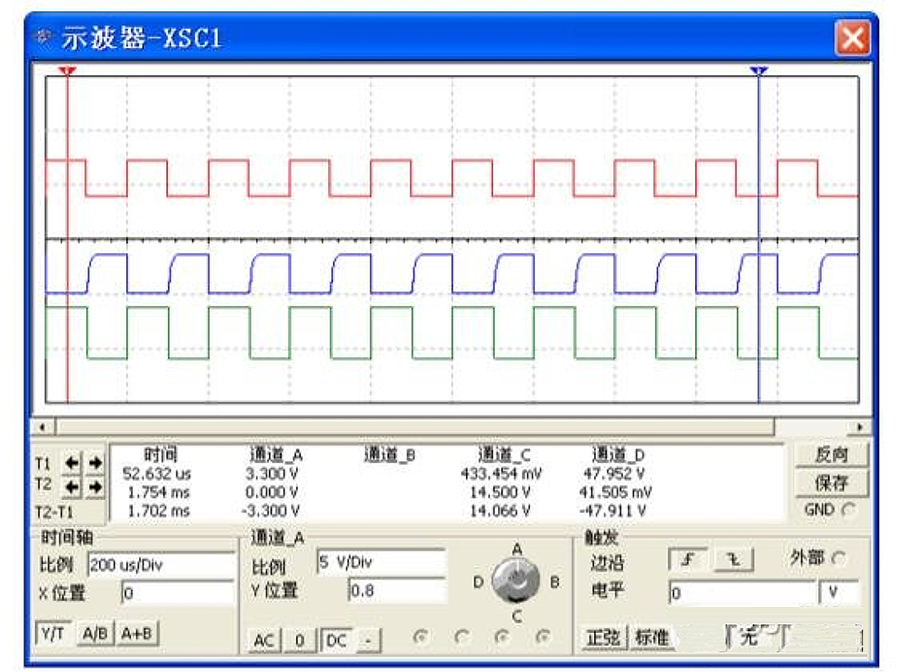
Task: Click the channel selector rotary knob
Action: pos(517,580)
